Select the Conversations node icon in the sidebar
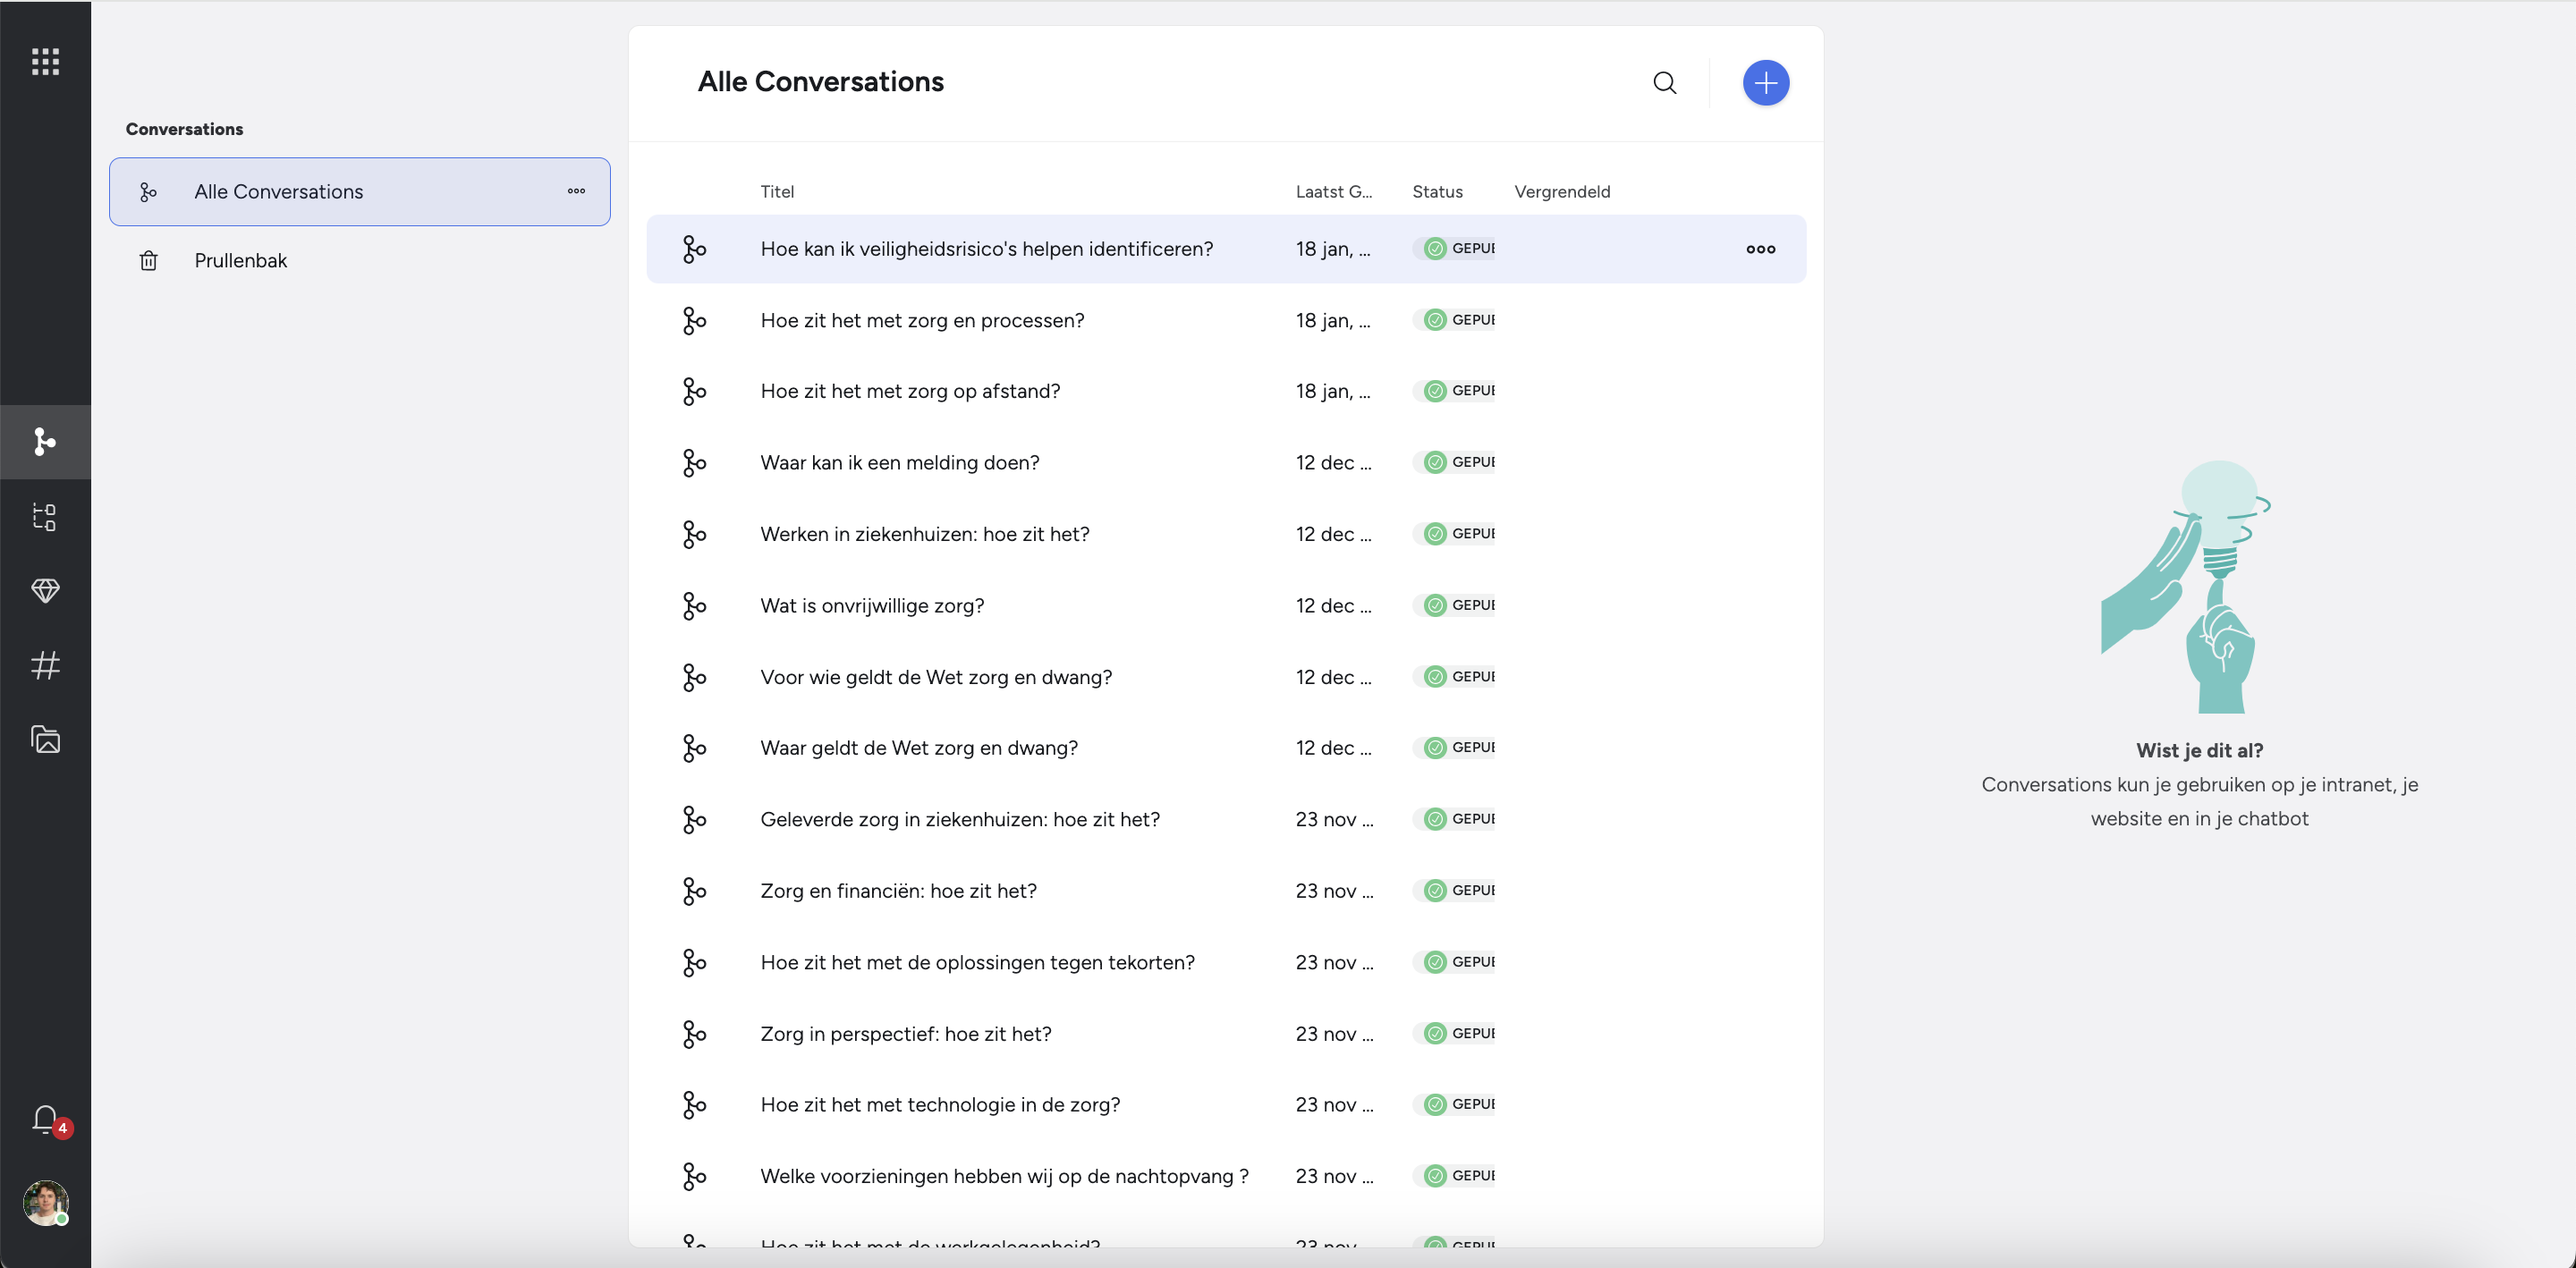2576x1268 pixels. 45,441
